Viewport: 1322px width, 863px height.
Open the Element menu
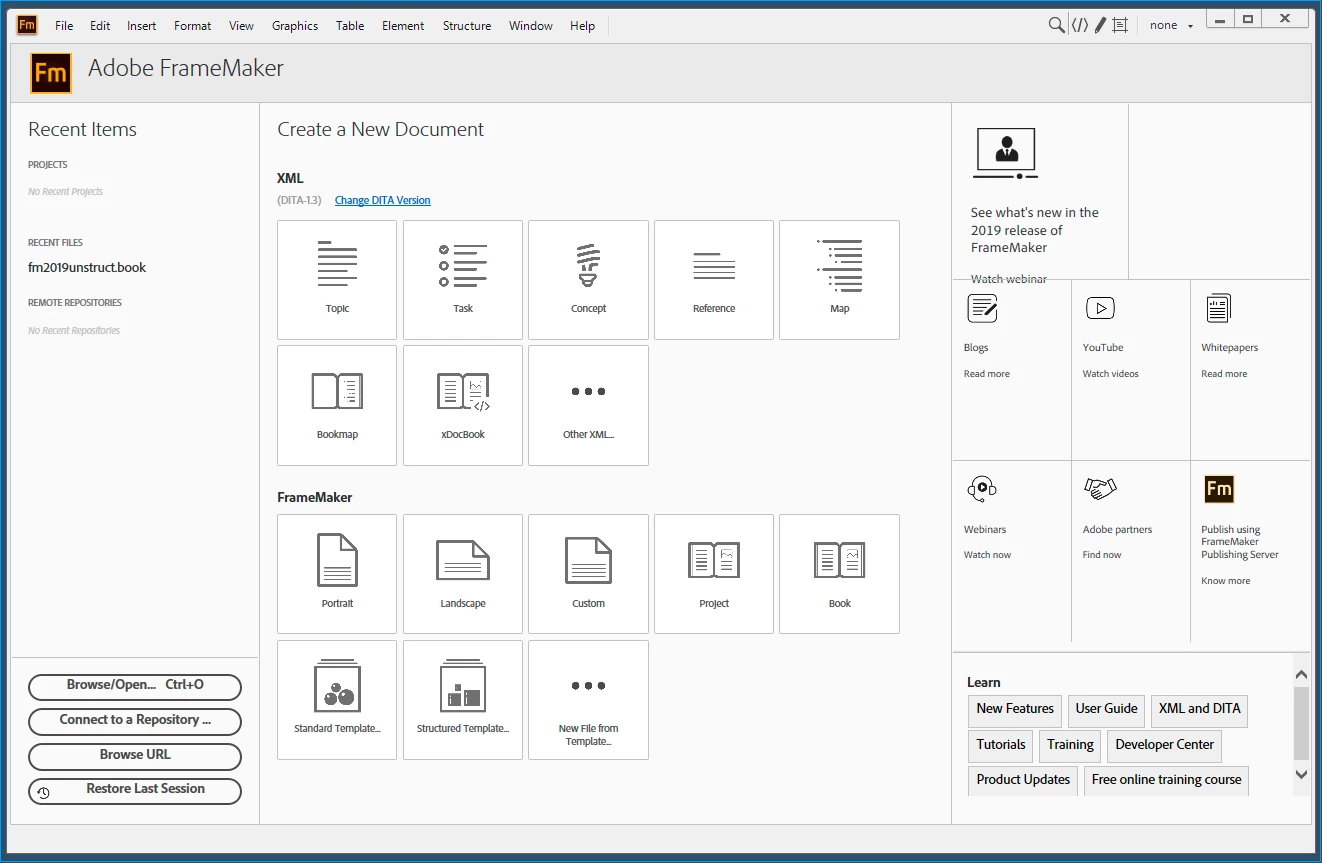[x=403, y=26]
